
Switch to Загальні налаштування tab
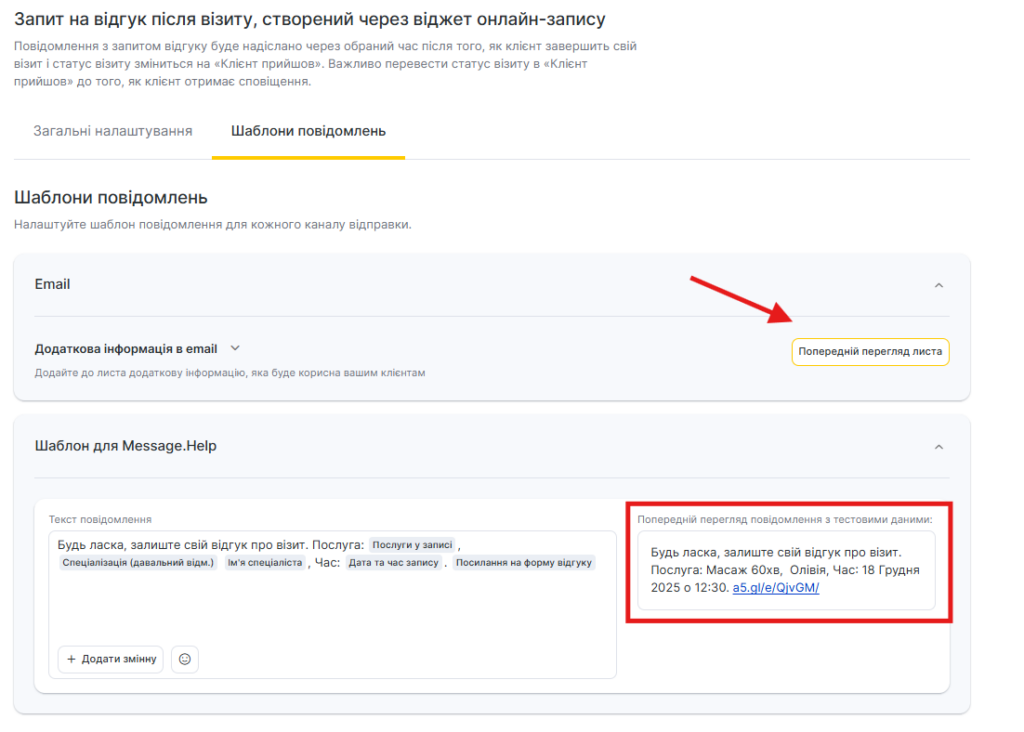click(113, 131)
